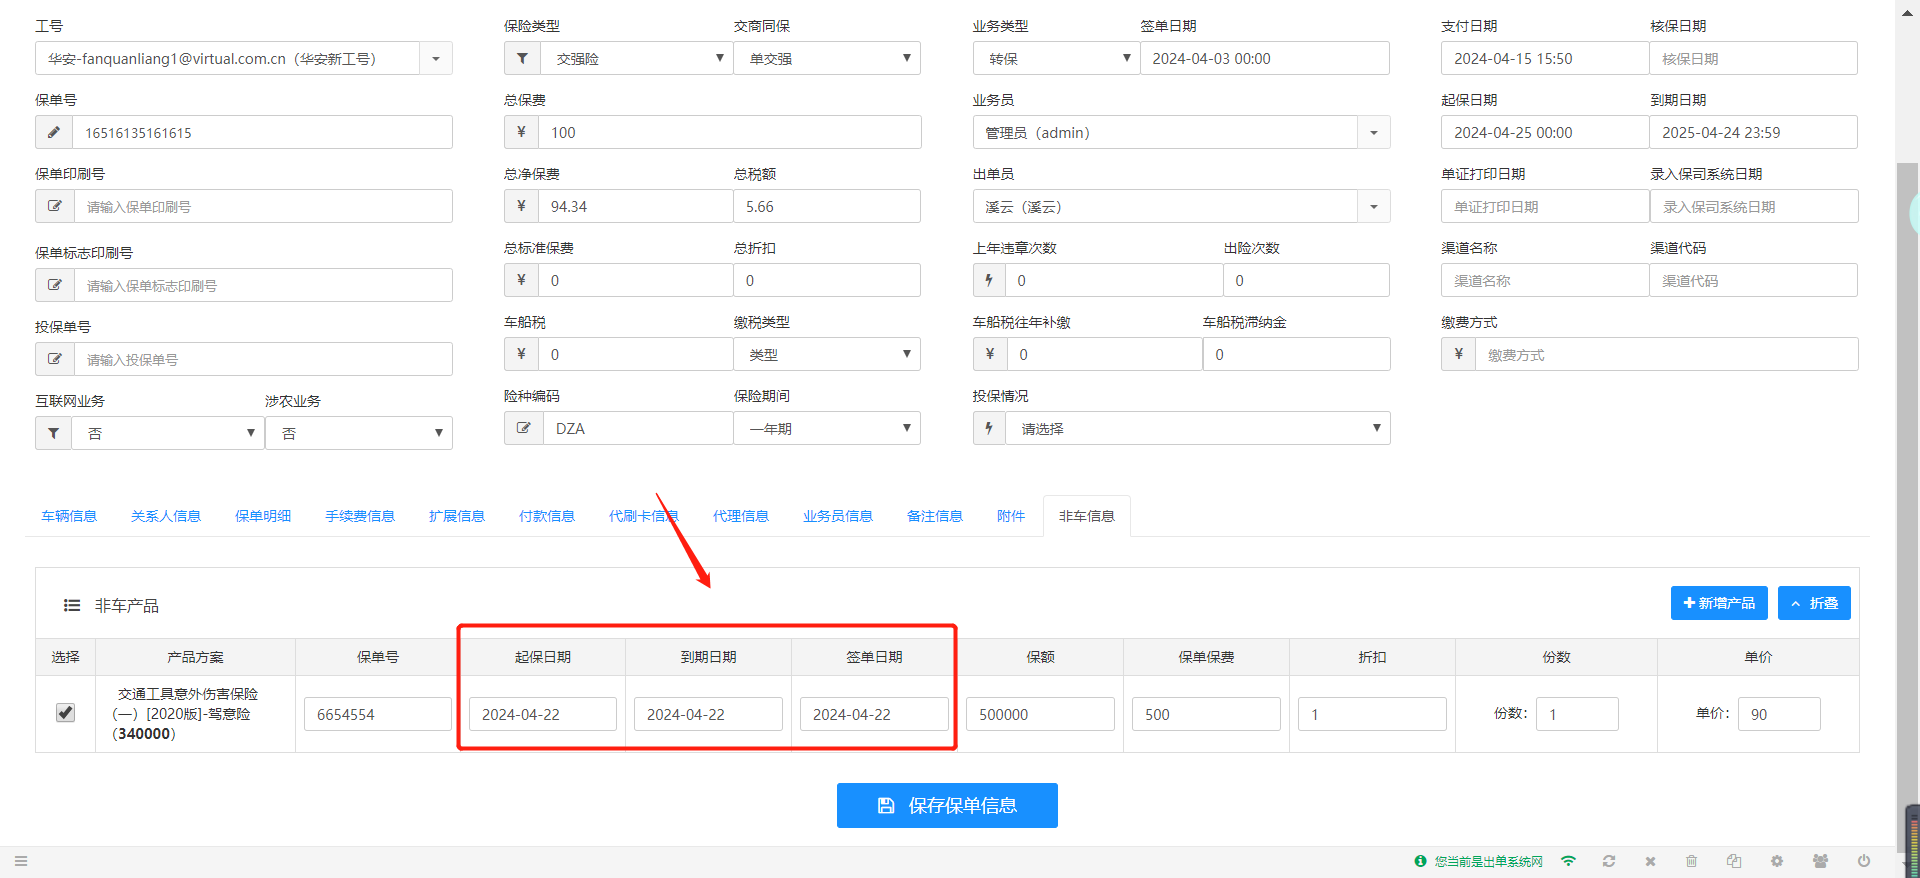Screen dimensions: 1920x878
Task: Click the lightning icon beside 投保情况
Action: pyautogui.click(x=989, y=428)
